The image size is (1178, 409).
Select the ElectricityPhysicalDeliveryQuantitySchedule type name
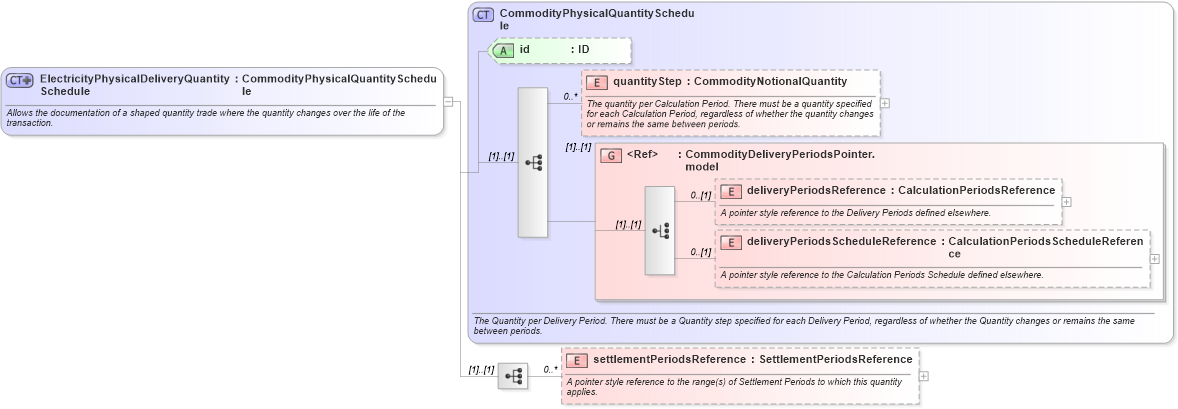134,84
